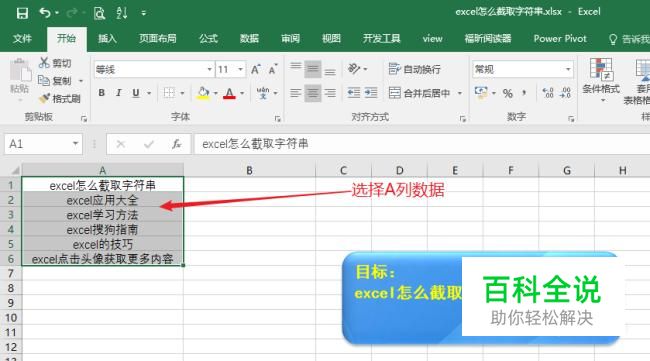This screenshot has height=361, width=650.
Task: Click the 剪切 cut button
Action: [x=55, y=63]
